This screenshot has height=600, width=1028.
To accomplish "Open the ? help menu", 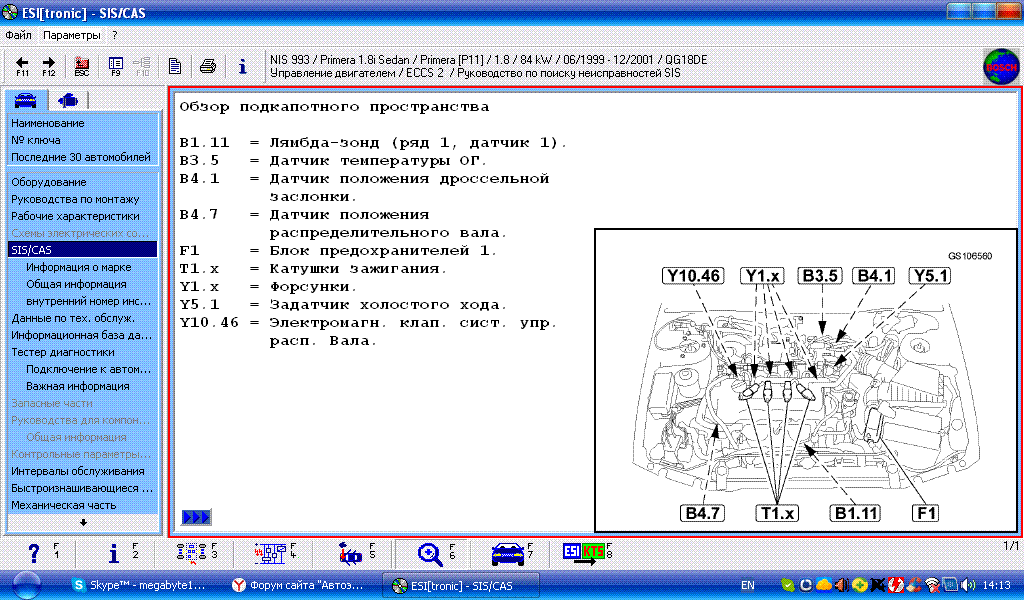I will 115,35.
